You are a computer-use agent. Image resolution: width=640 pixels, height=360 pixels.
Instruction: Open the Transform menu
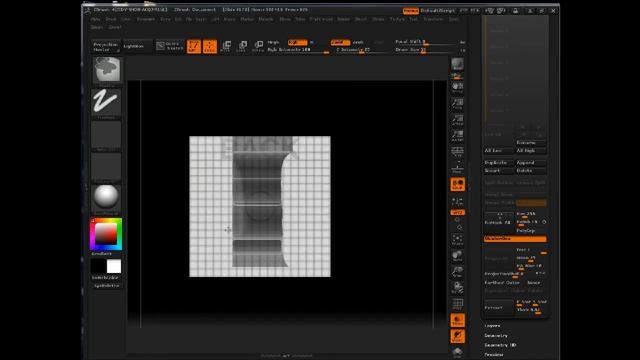[433, 19]
